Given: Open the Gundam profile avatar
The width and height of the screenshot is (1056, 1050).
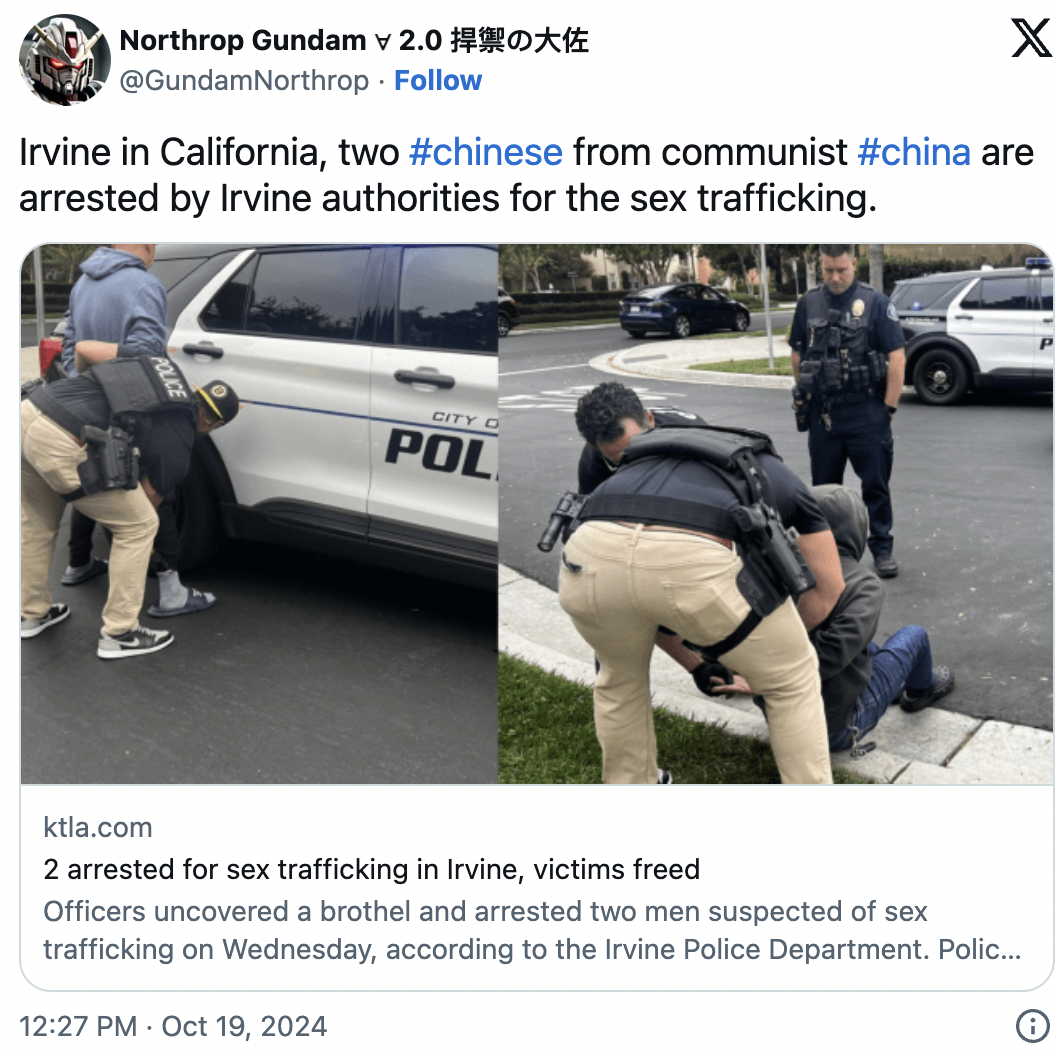Looking at the screenshot, I should pos(65,60).
